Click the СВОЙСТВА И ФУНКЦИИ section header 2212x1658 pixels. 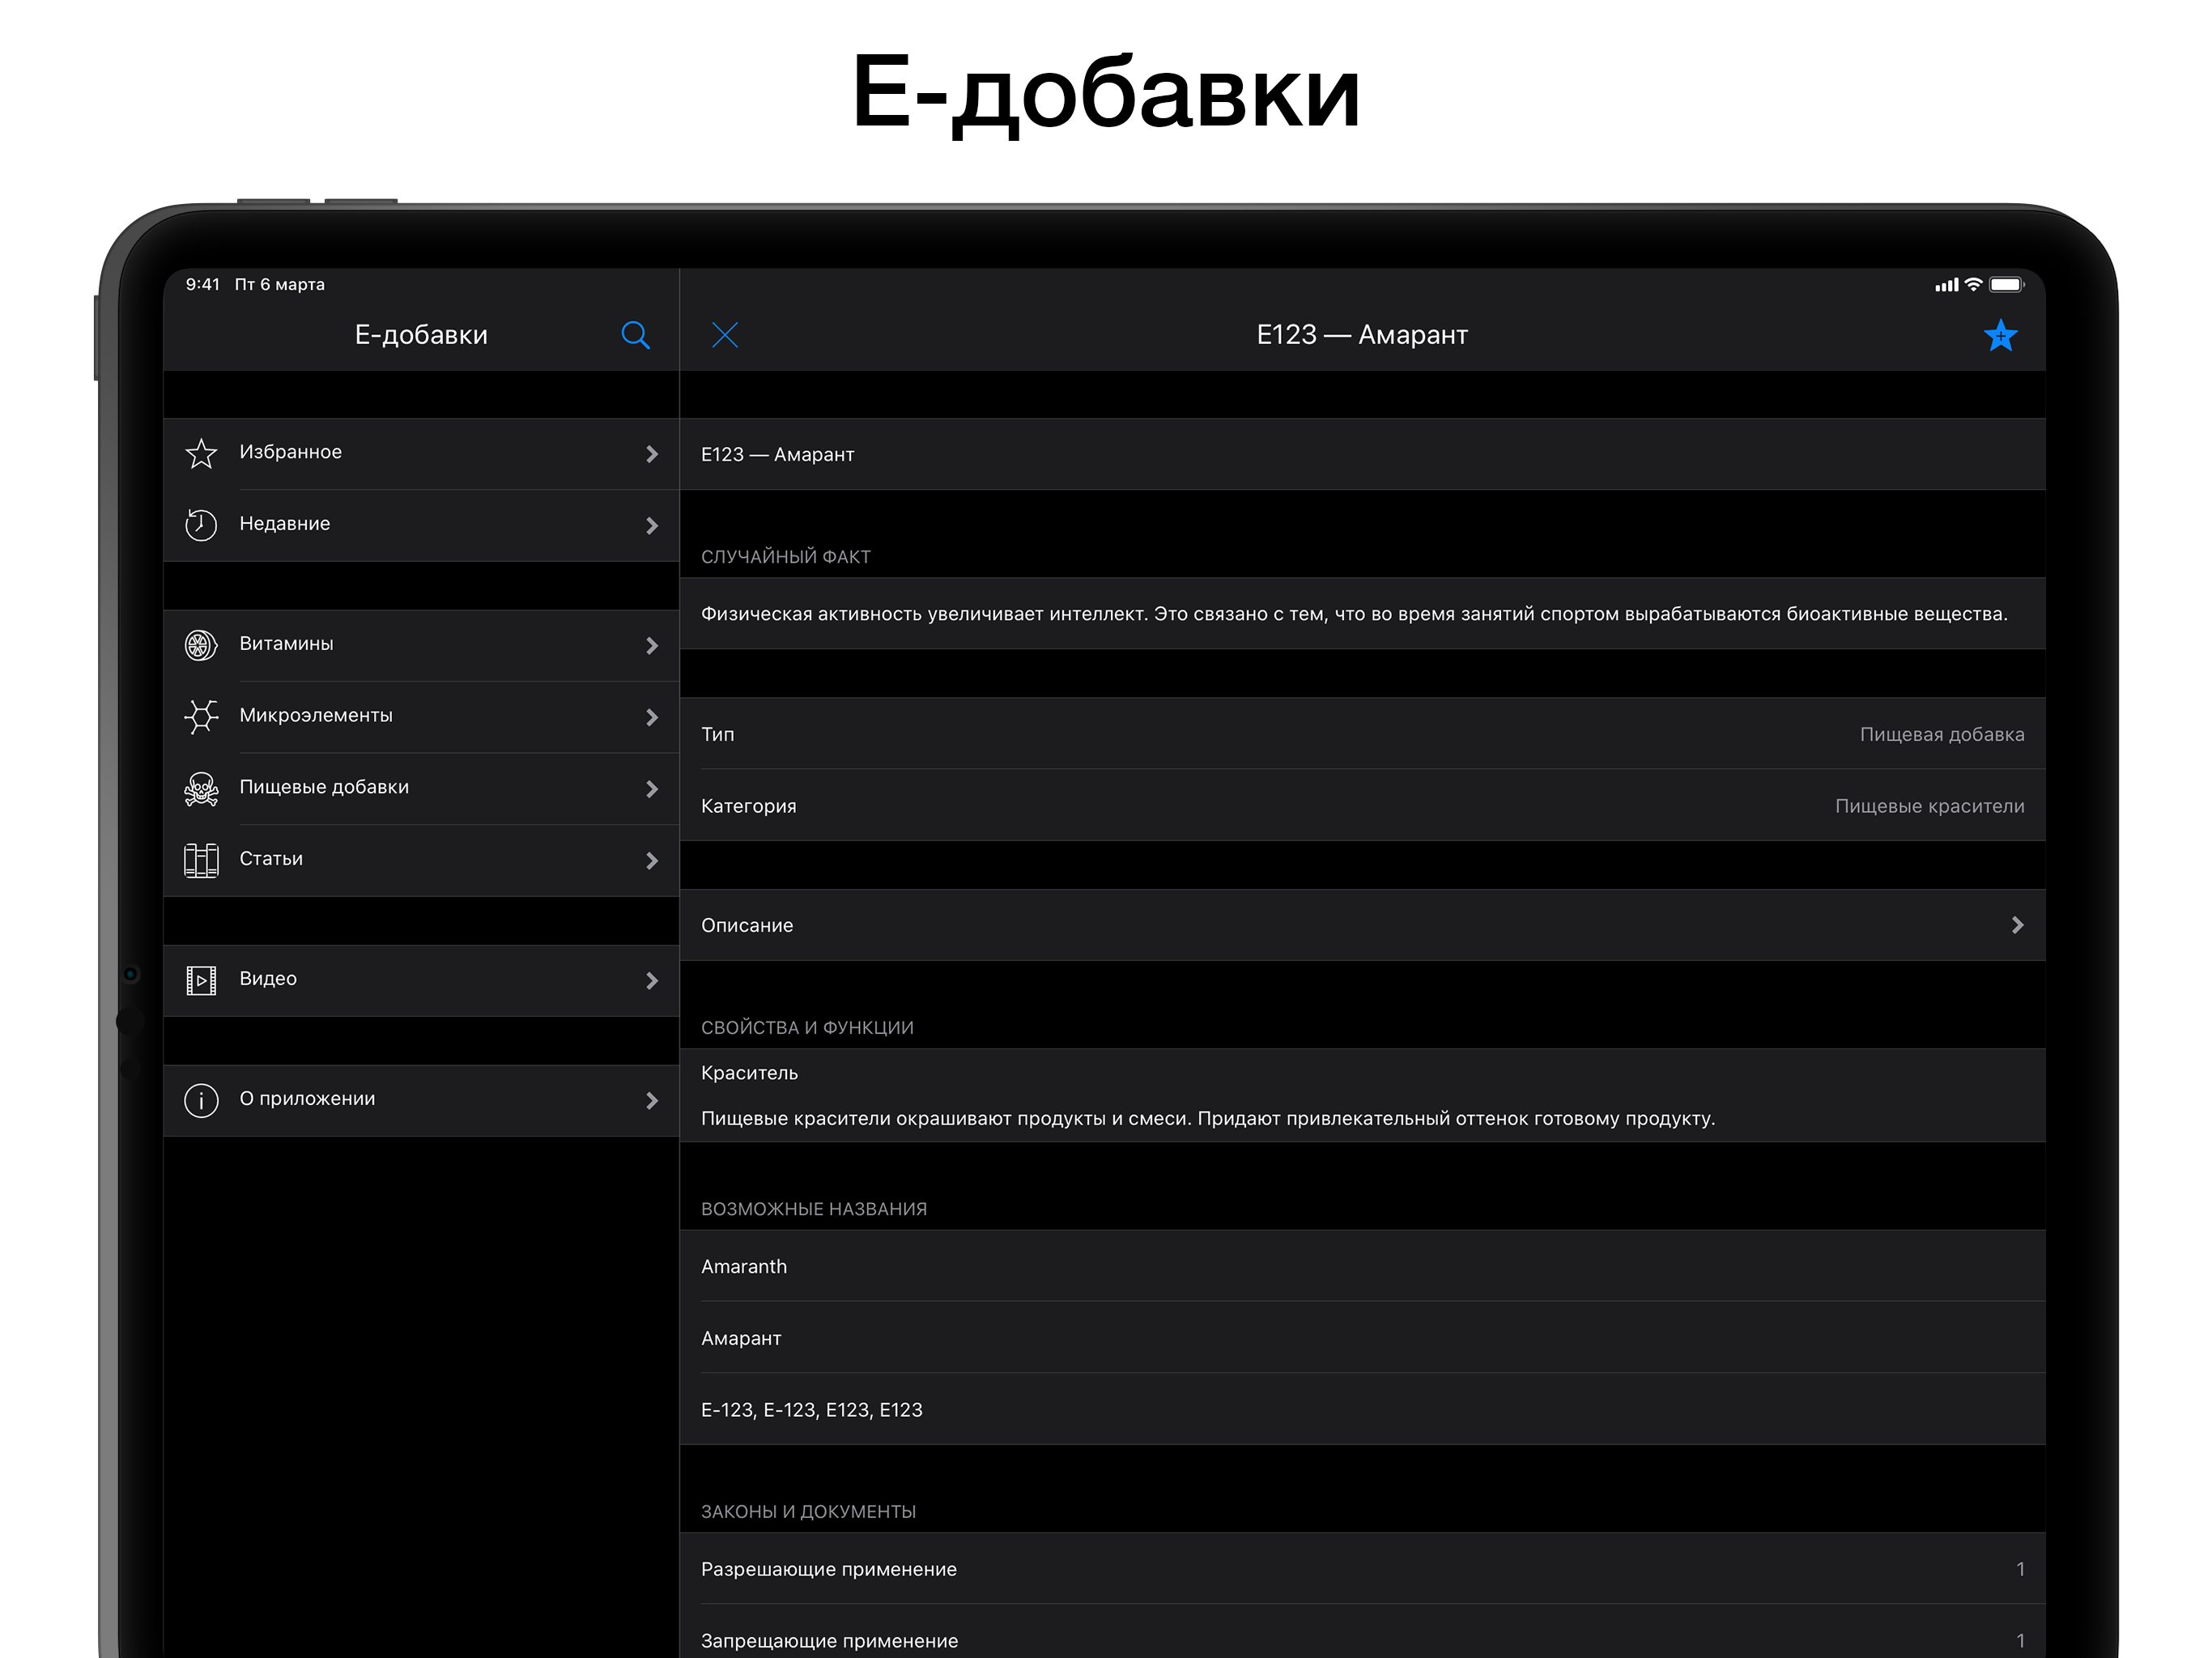pos(807,1028)
